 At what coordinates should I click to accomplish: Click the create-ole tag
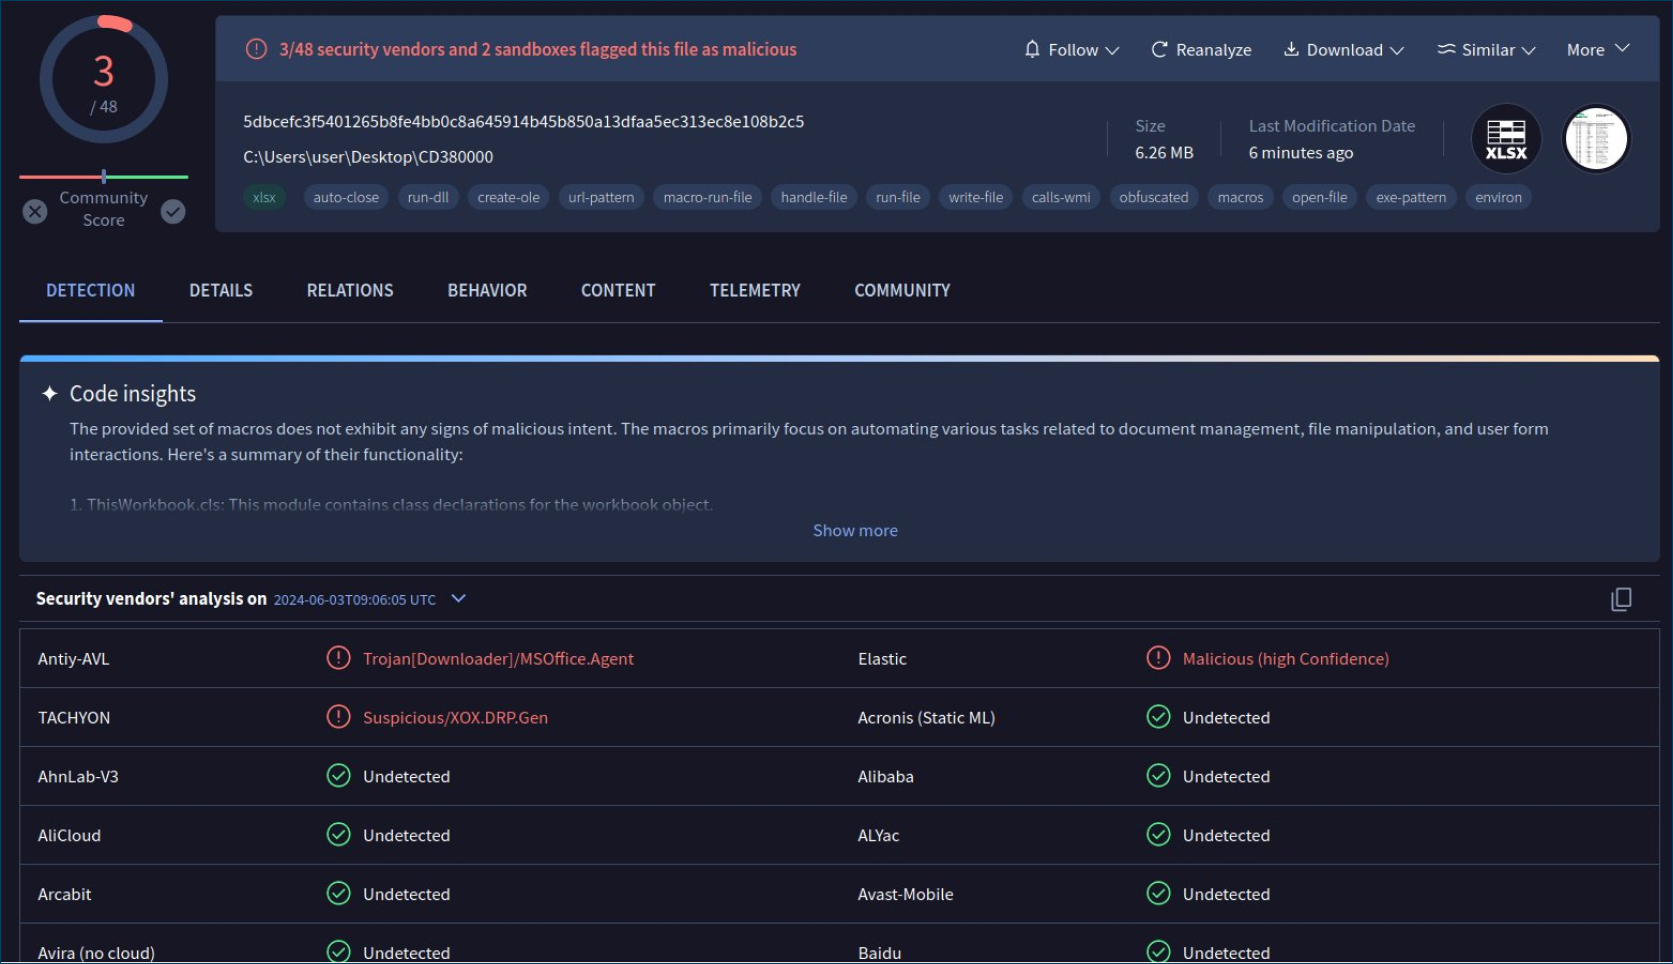click(509, 197)
